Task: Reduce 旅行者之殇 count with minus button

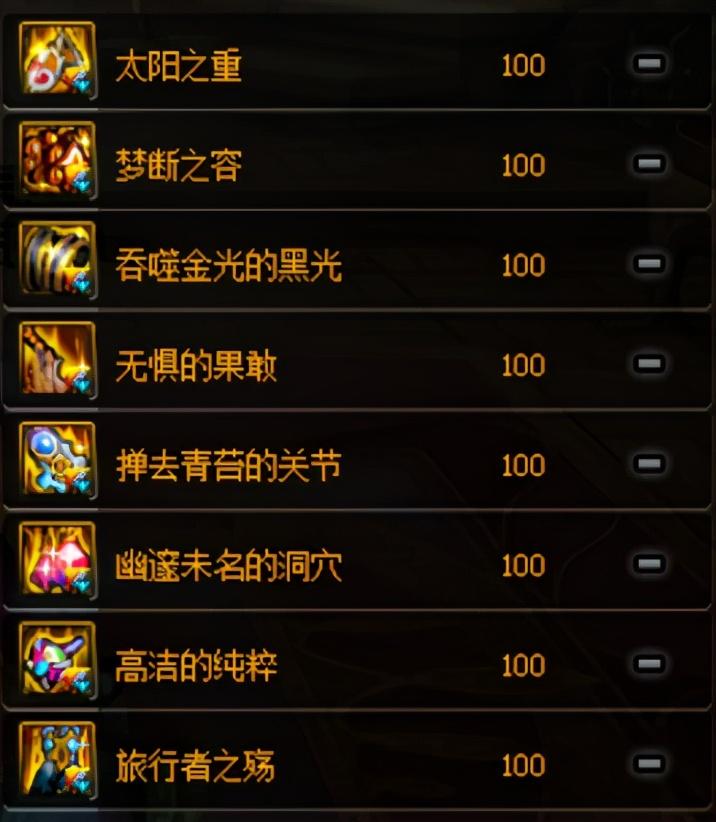Action: pos(649,764)
